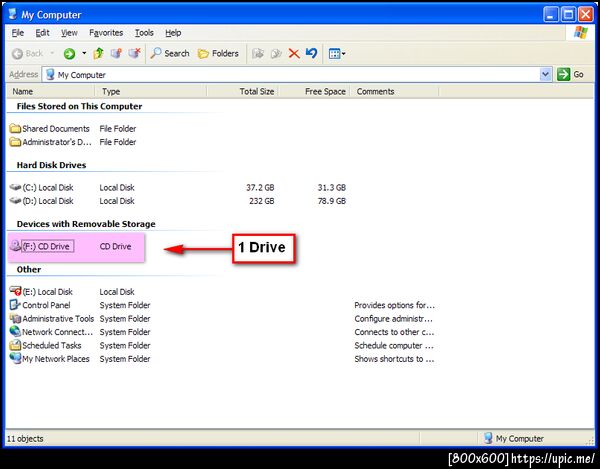
Task: Sort by the Name column header
Action: pyautogui.click(x=51, y=91)
